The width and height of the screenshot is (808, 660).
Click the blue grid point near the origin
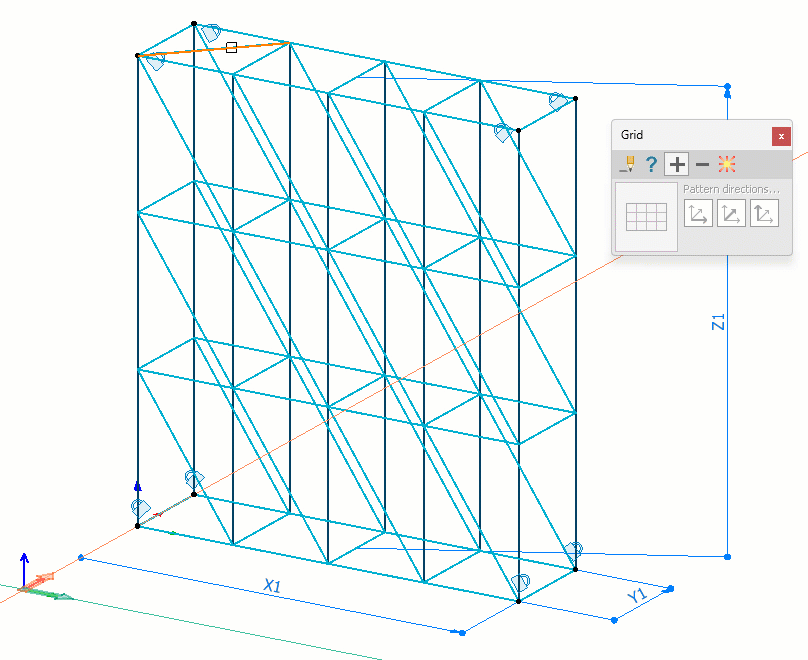coord(81,556)
